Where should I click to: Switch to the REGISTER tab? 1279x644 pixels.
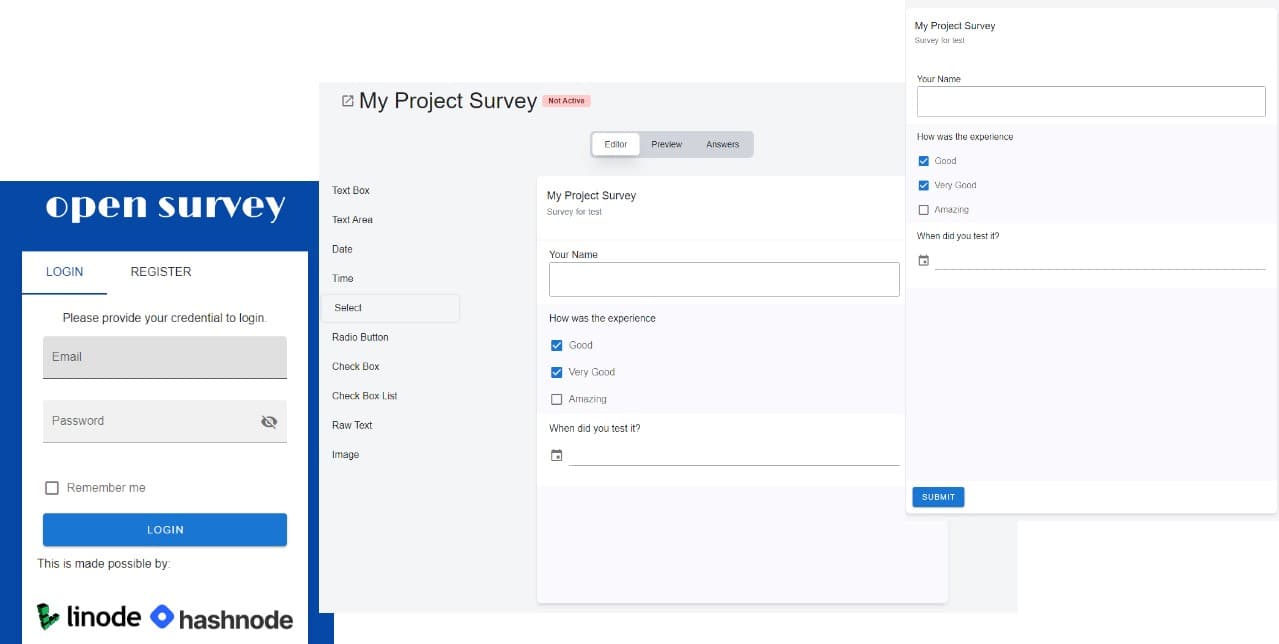(x=161, y=272)
